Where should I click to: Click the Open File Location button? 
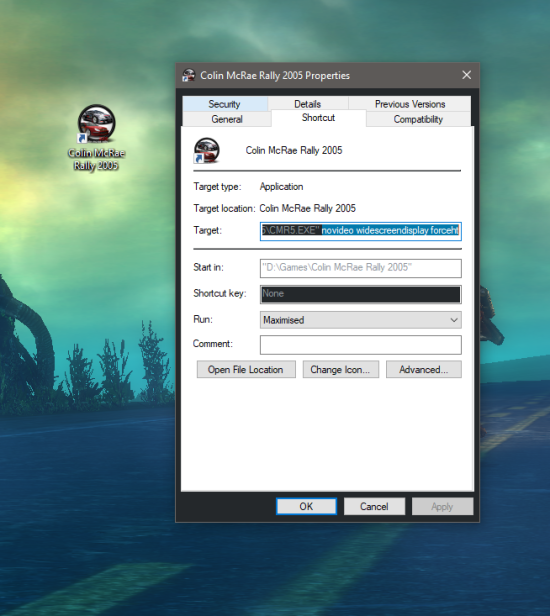point(246,370)
